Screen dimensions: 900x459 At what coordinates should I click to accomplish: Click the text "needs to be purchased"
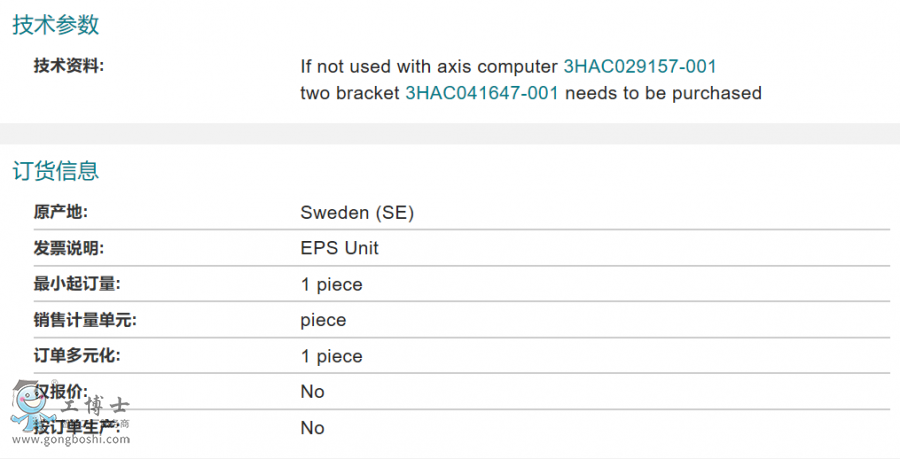[x=663, y=93]
